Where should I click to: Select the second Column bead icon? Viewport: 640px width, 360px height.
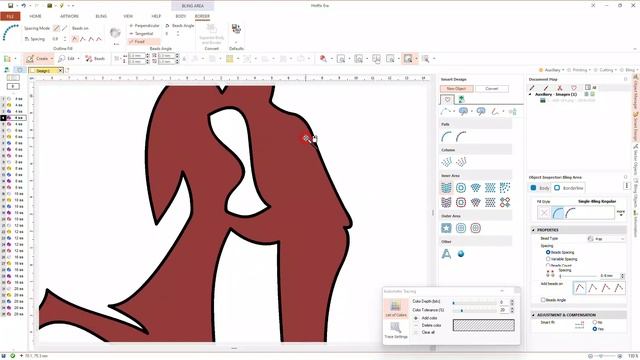[x=461, y=162]
